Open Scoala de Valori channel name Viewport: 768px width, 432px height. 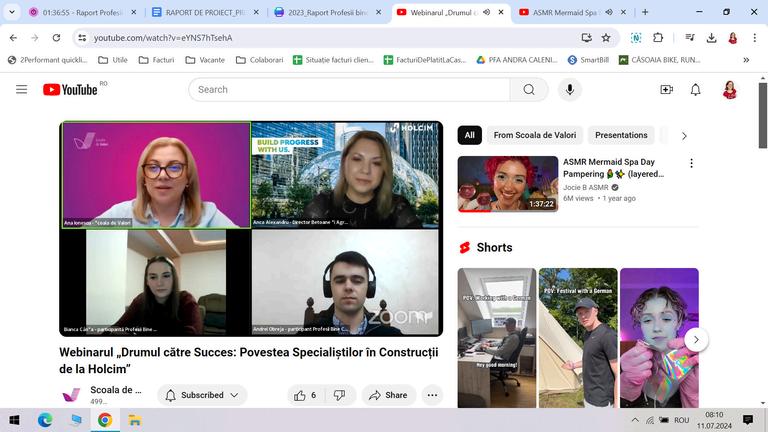tap(116, 390)
